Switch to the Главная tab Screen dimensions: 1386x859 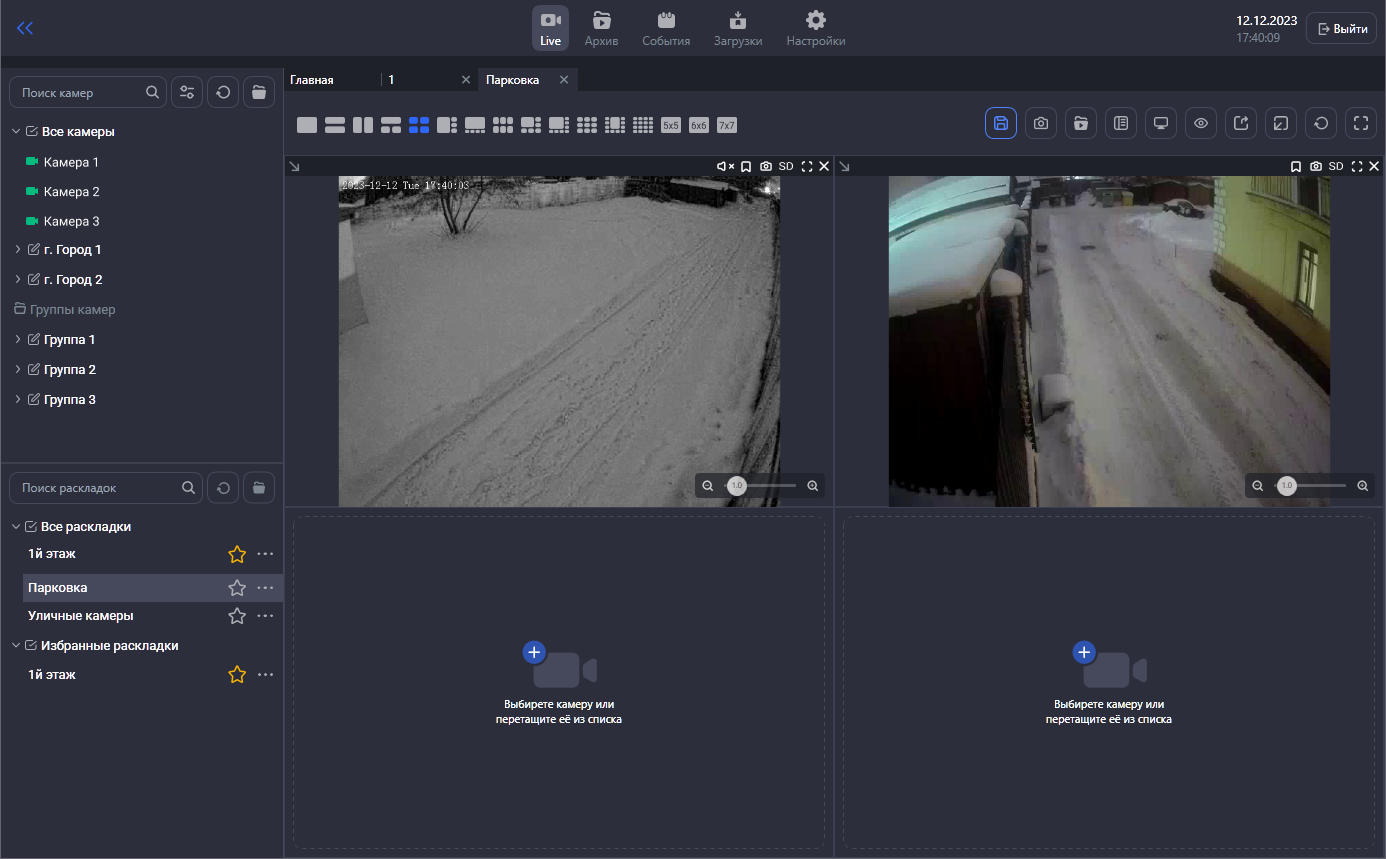click(312, 80)
